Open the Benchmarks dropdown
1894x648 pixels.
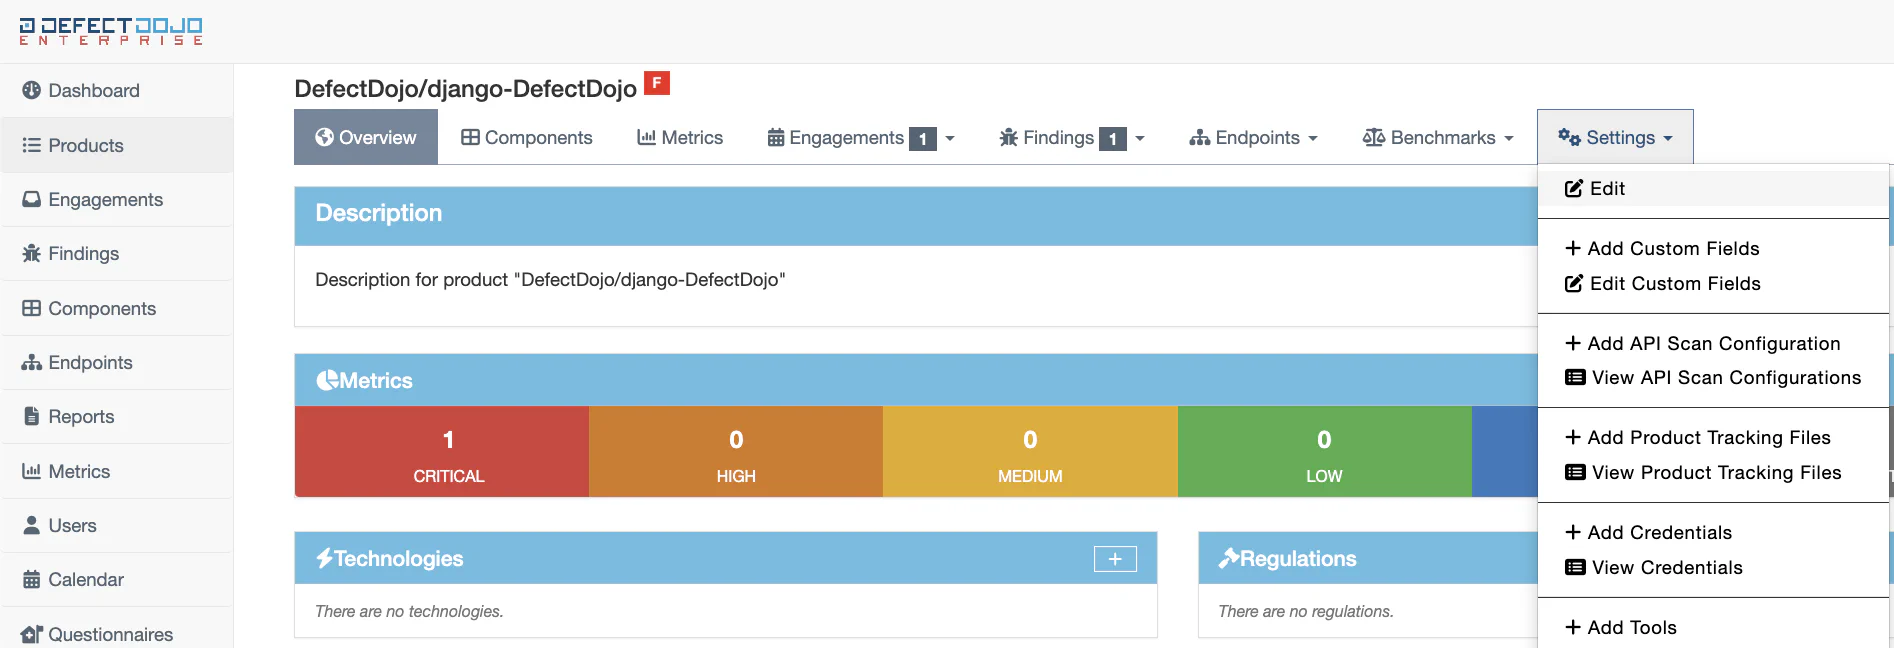click(1438, 138)
